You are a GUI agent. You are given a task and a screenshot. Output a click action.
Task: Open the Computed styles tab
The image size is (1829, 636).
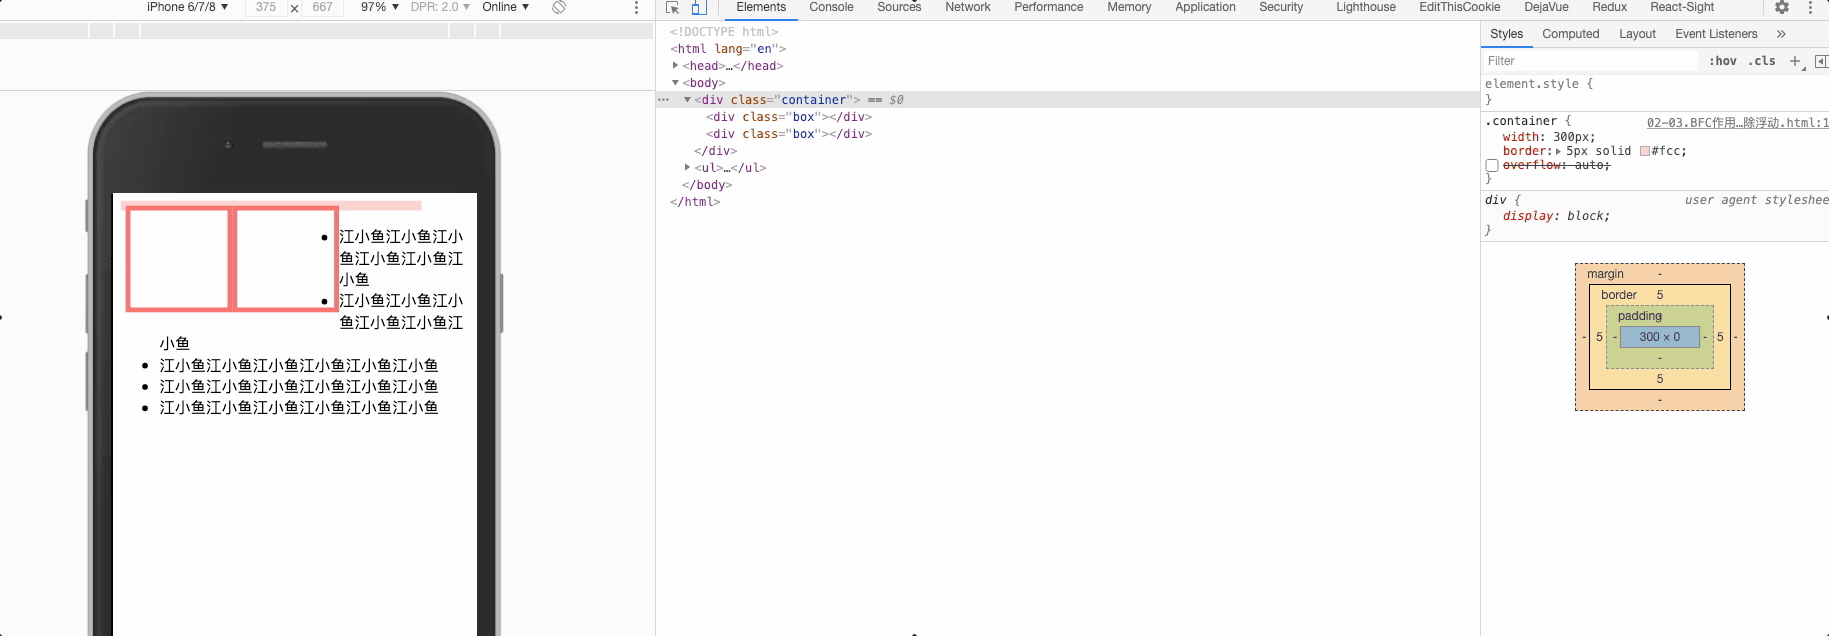click(1570, 34)
